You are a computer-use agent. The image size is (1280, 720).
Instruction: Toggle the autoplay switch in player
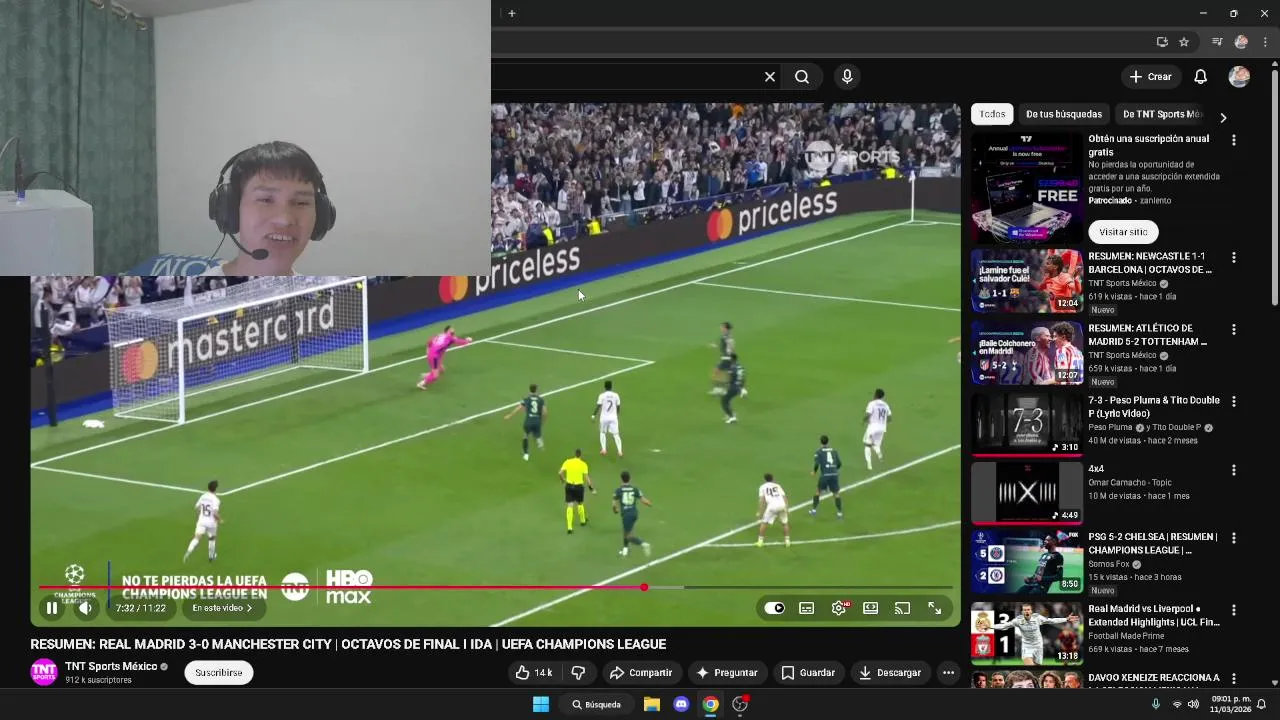(x=775, y=608)
